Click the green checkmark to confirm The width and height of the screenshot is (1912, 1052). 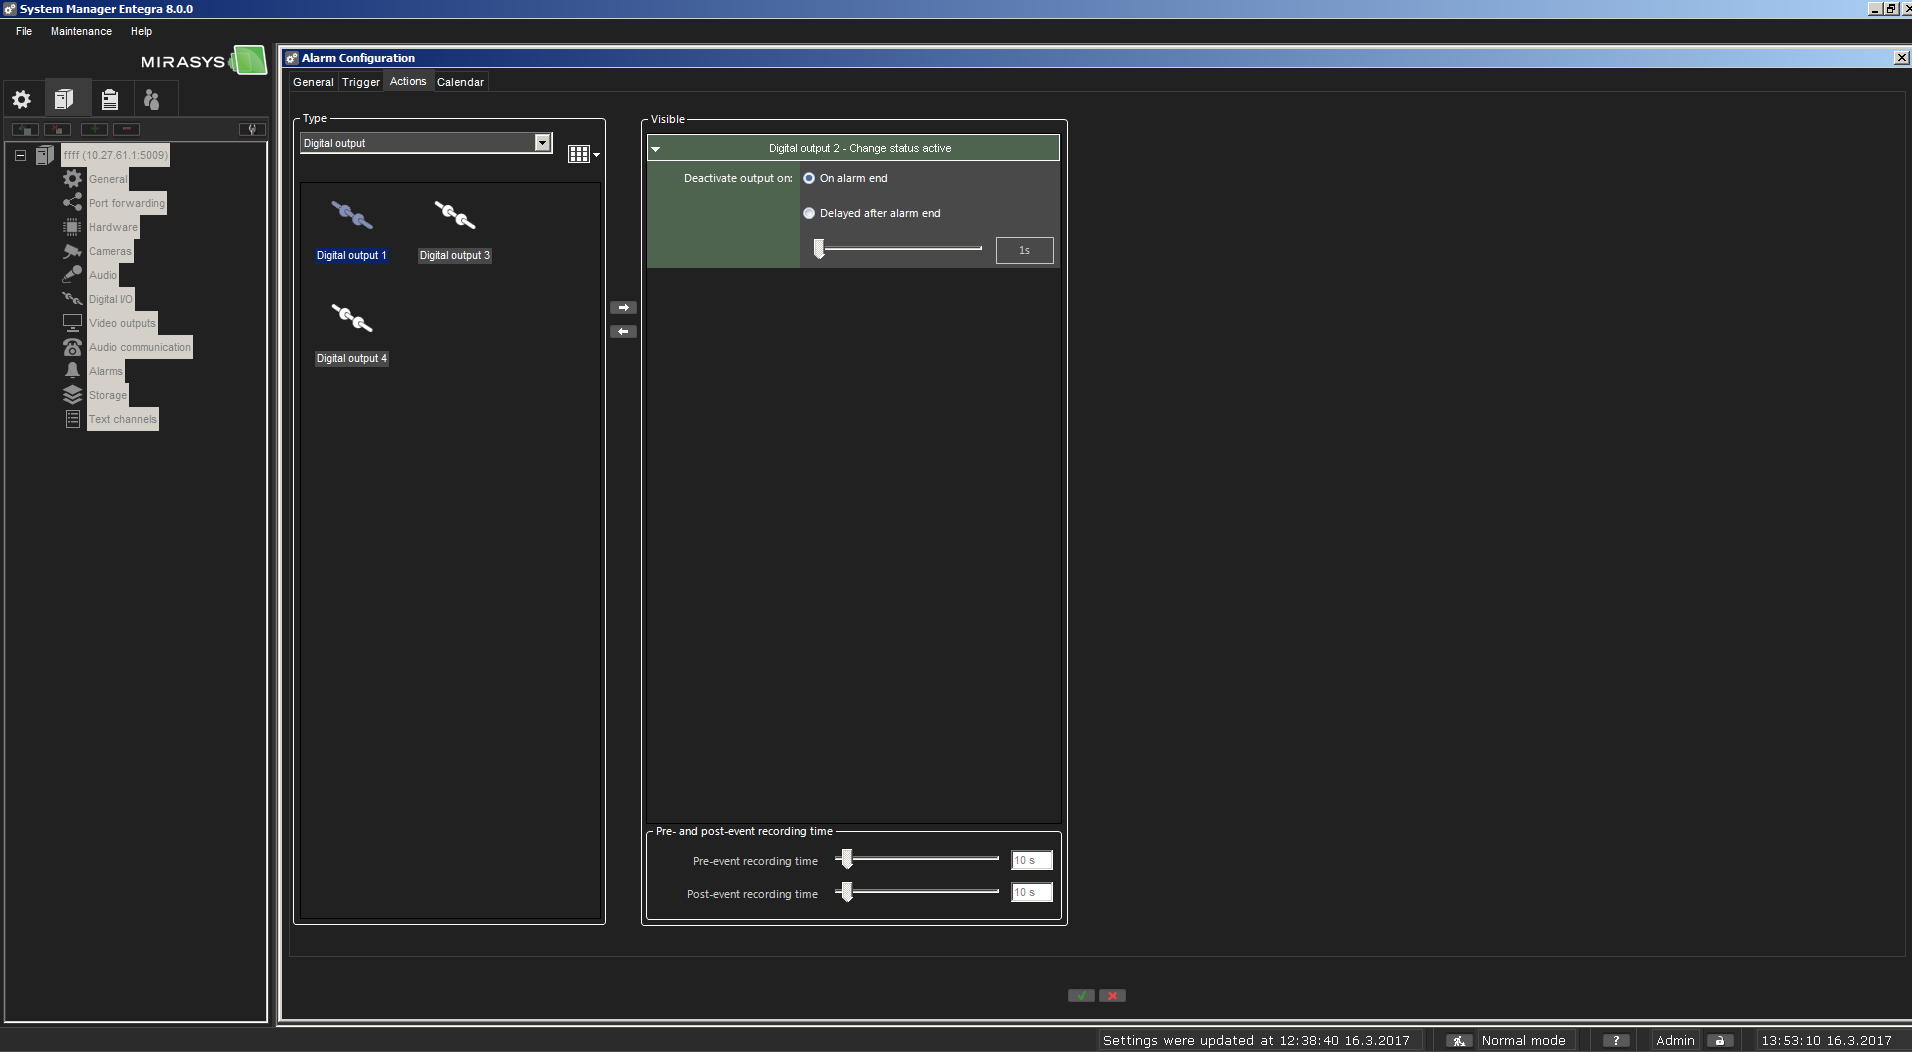[1081, 996]
